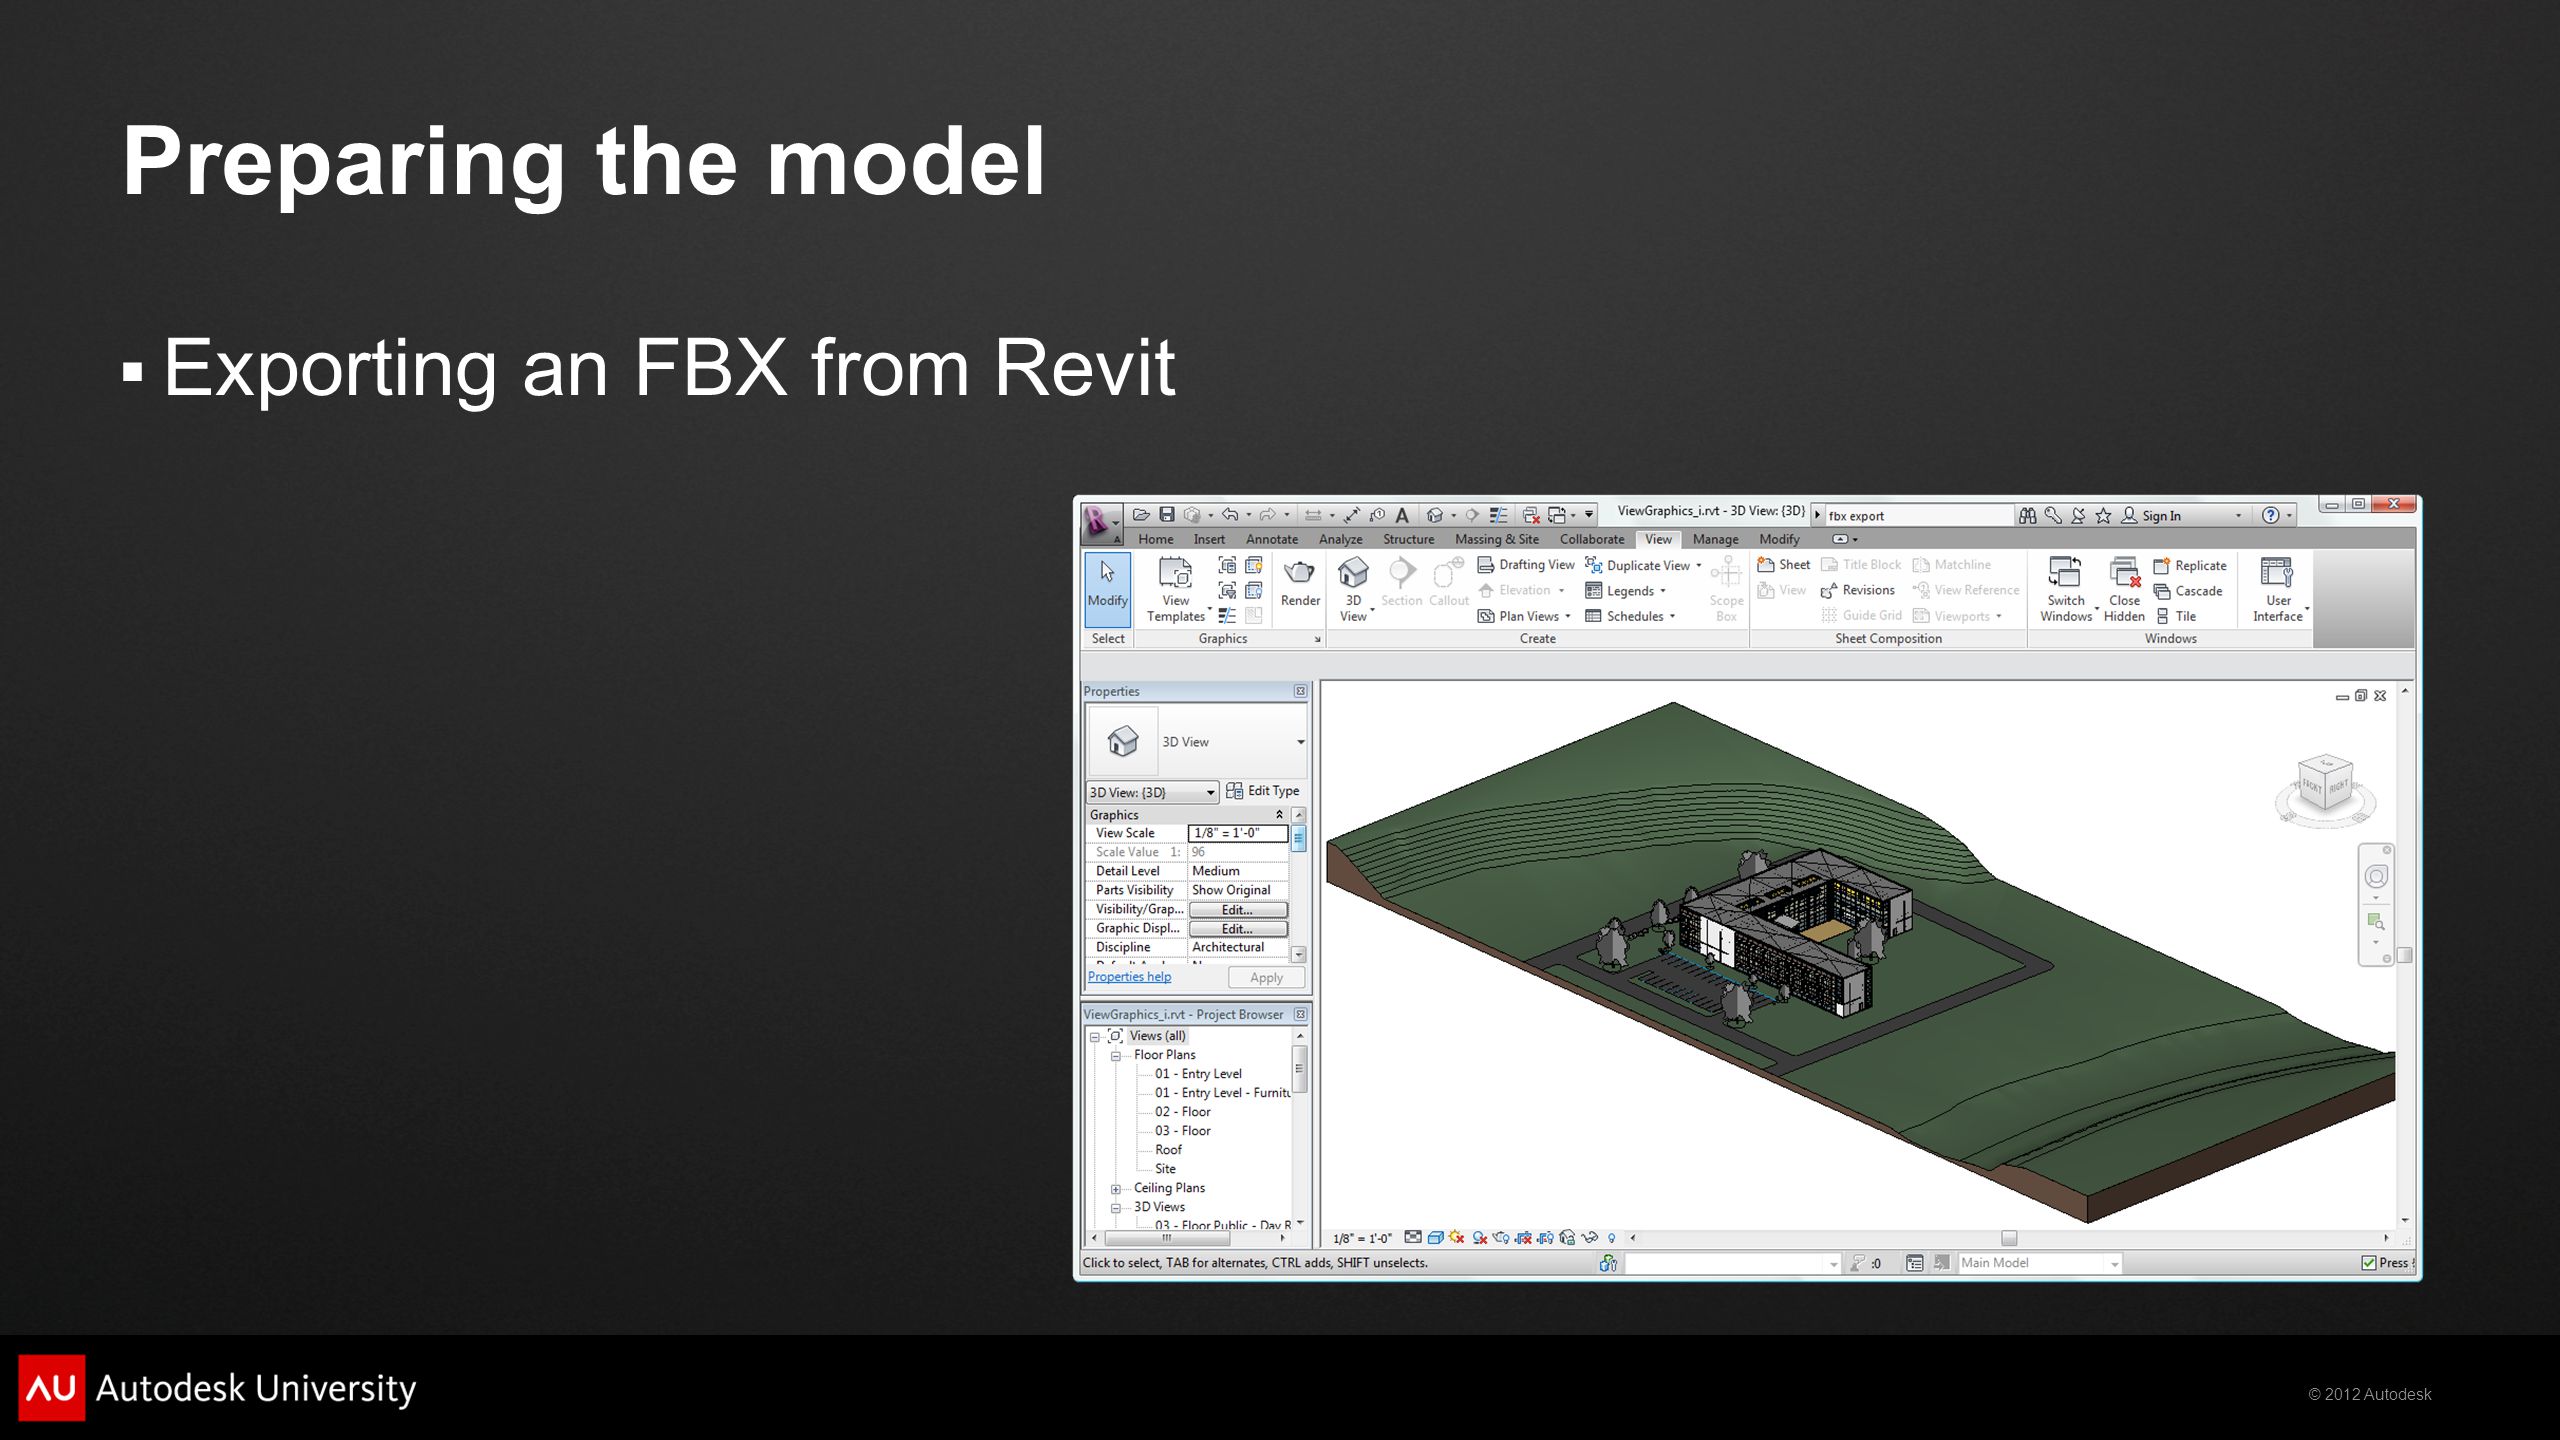Toggle the 'Press & Drag' checkbox in the status bar
This screenshot has height=1440, width=2560.
(x=2368, y=1263)
